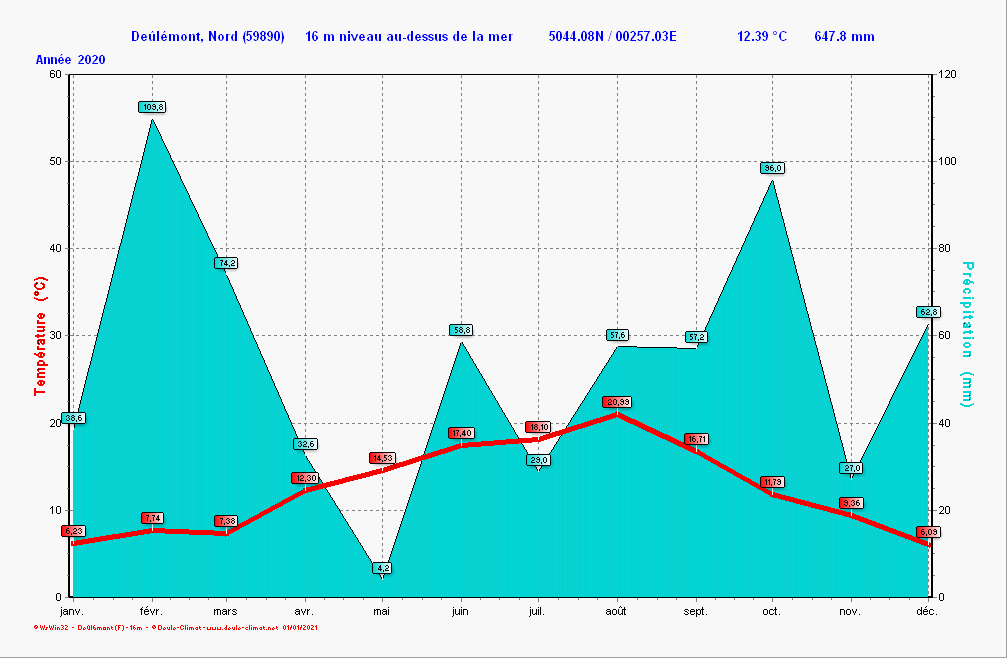Select the 58,8 precipitation label in June

(x=461, y=329)
